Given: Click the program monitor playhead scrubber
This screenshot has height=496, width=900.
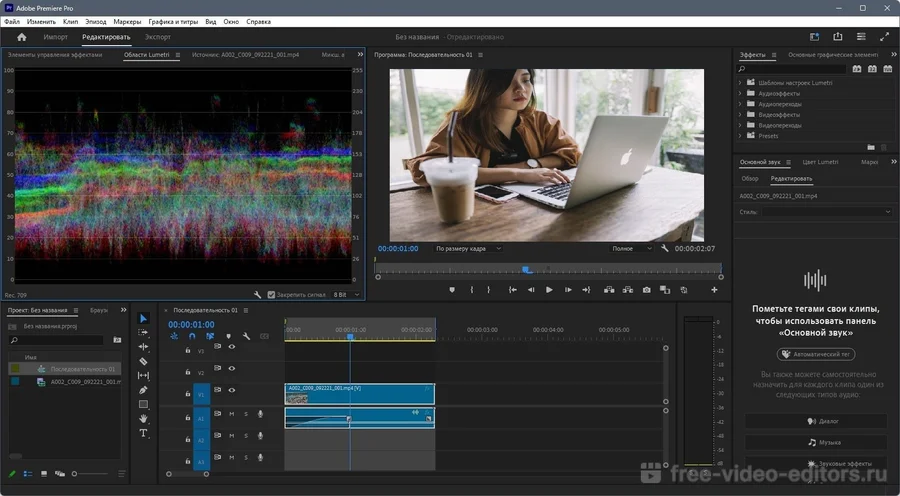Looking at the screenshot, I should (x=525, y=269).
